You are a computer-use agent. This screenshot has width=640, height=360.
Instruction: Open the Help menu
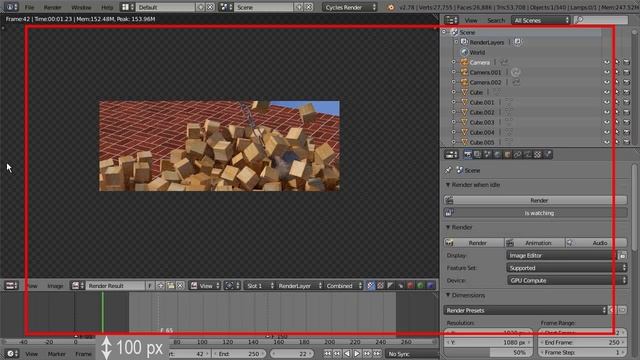(107, 7)
